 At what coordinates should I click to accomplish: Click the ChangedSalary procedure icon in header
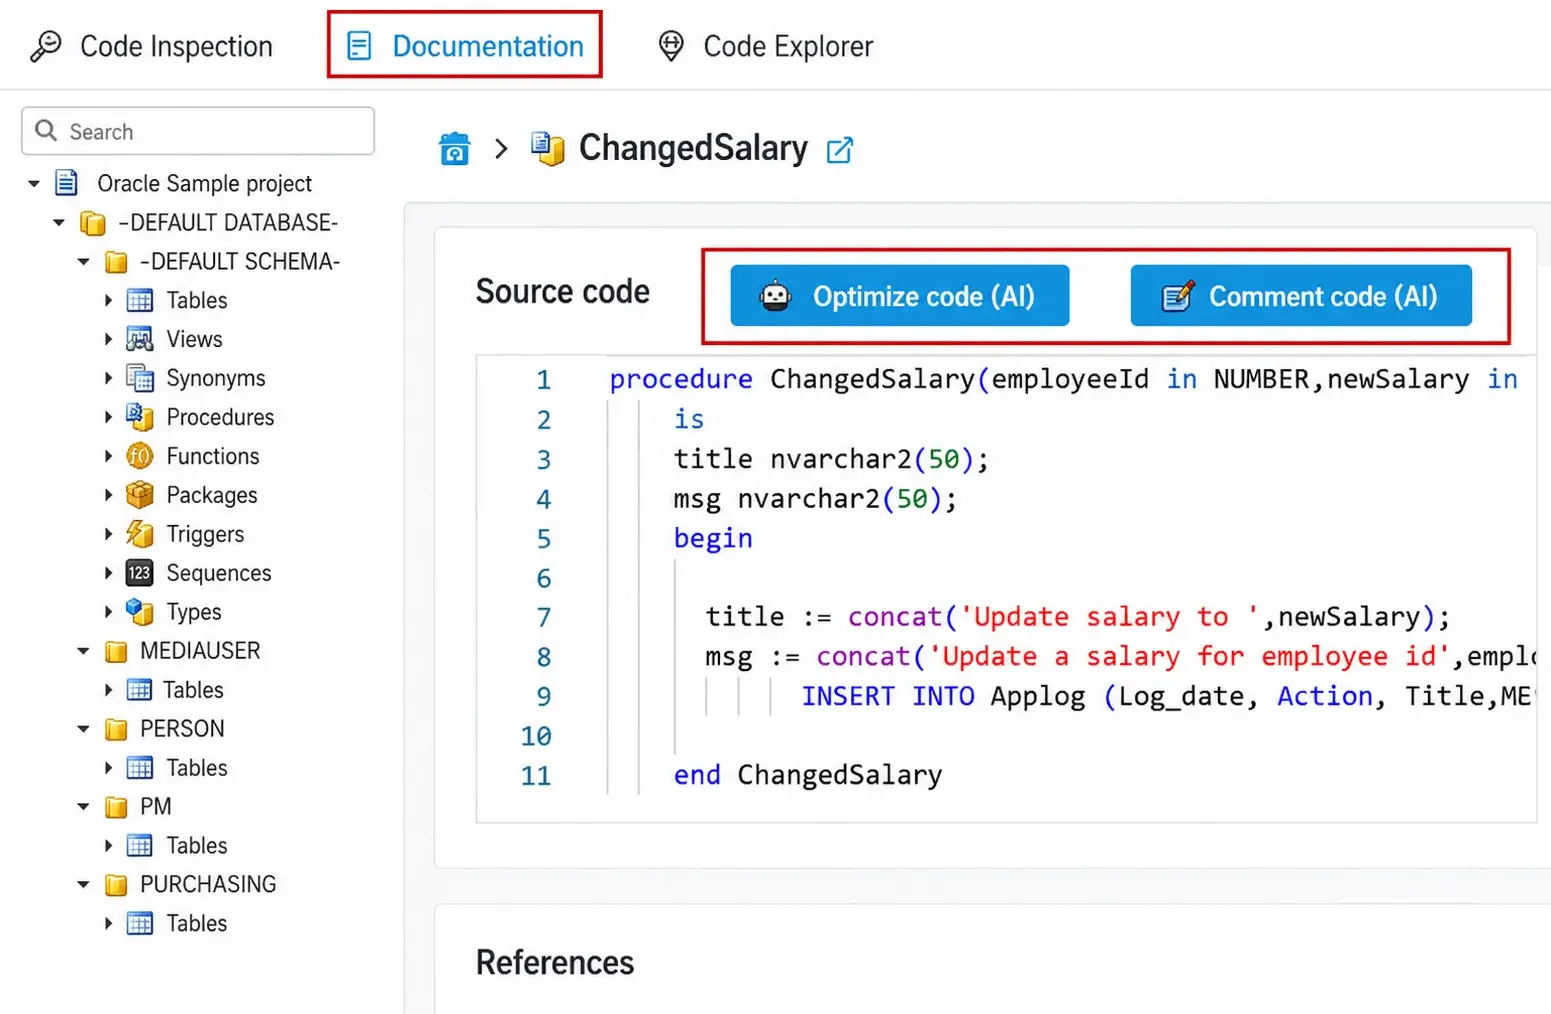coord(548,149)
